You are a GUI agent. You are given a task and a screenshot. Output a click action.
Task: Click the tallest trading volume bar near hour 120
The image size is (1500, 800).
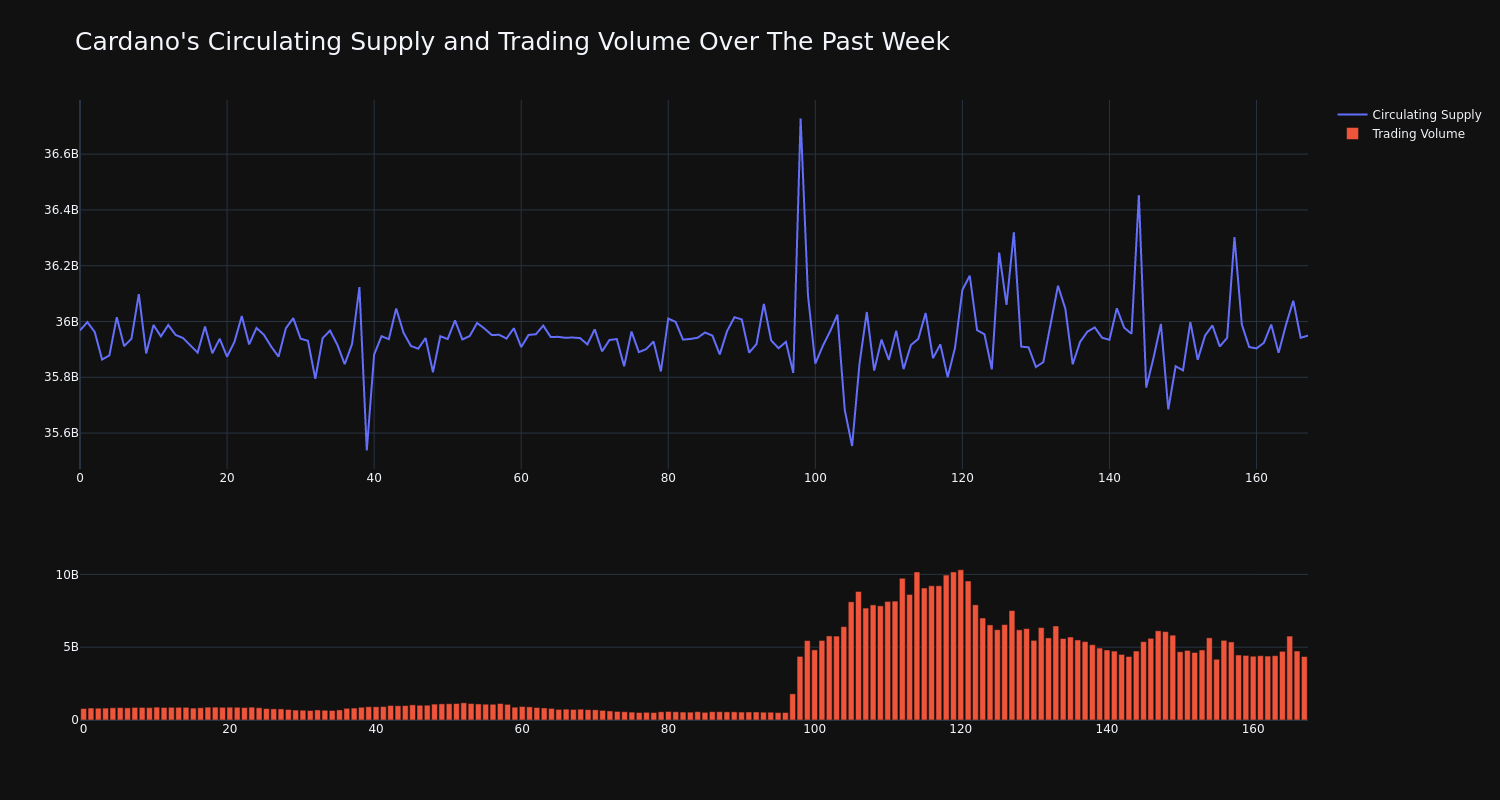[x=961, y=645]
